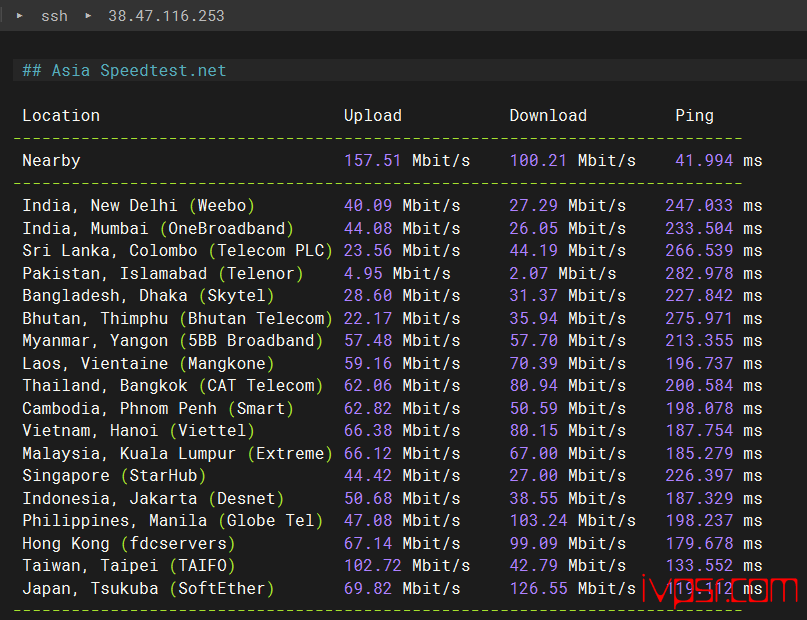Click the Ping column header
The image size is (807, 620).
tap(694, 115)
